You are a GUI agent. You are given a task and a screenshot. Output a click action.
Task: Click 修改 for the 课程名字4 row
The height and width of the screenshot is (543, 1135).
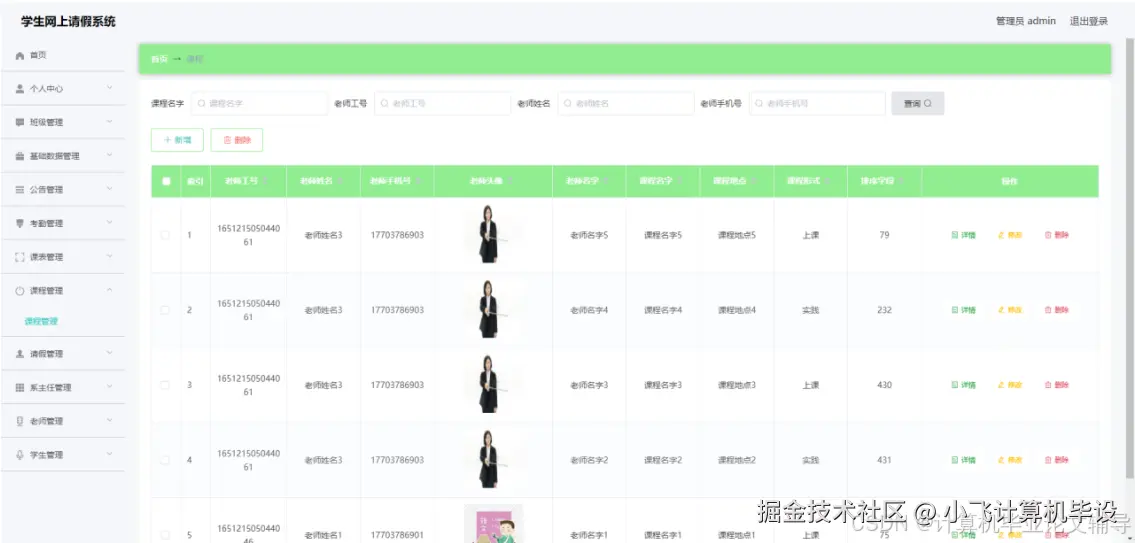click(x=1010, y=310)
